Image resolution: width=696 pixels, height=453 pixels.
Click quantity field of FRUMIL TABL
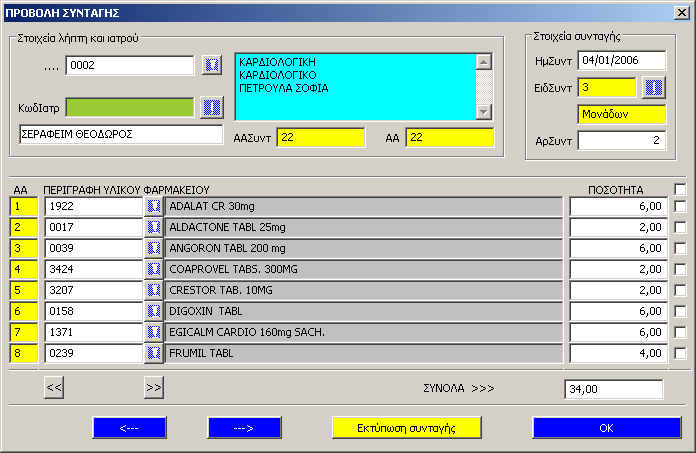(x=619, y=353)
